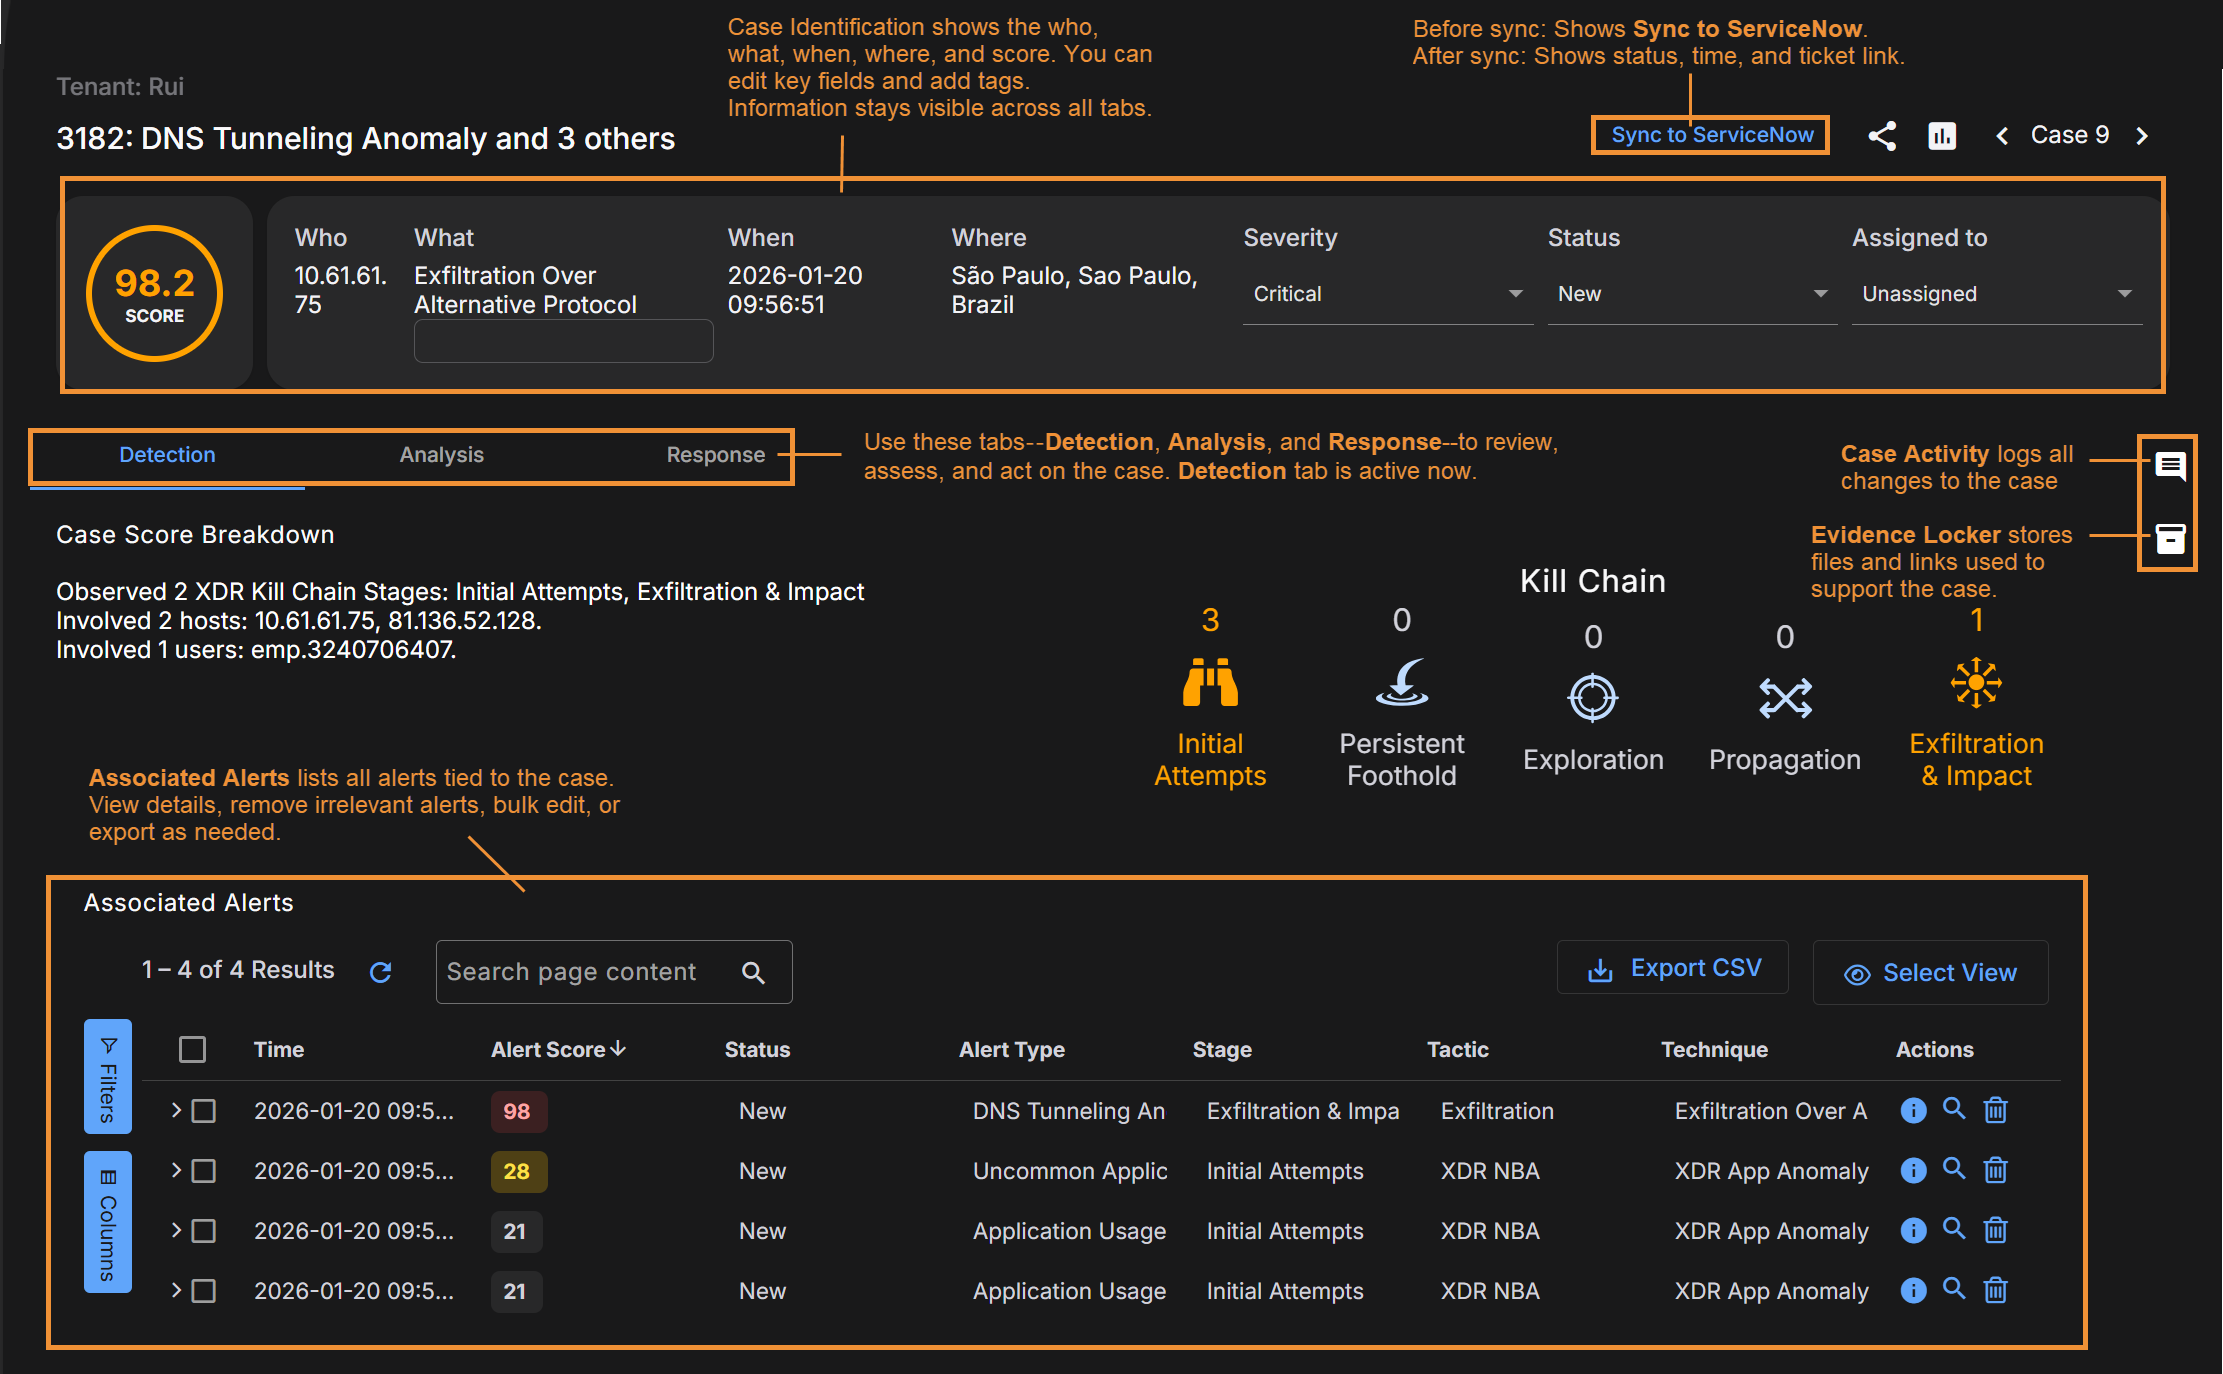Viewport: 2223px width, 1374px height.
Task: Refresh the associated alerts results
Action: click(380, 972)
